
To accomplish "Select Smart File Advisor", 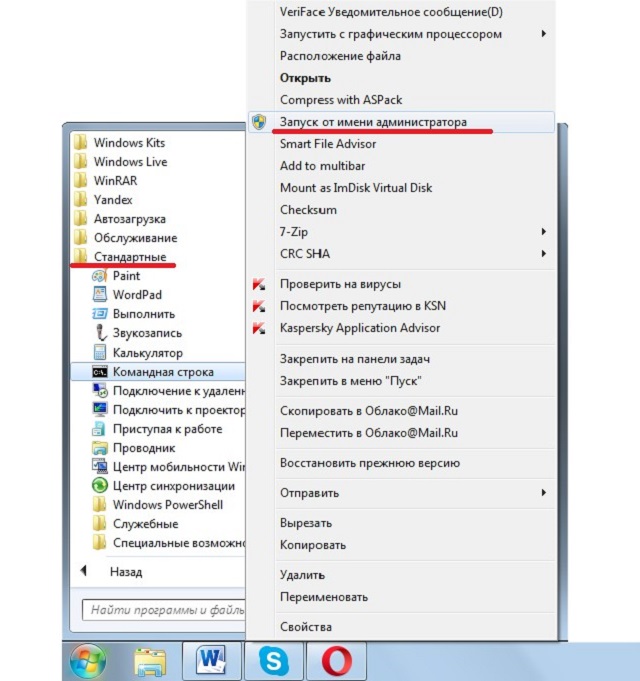I will [x=328, y=144].
